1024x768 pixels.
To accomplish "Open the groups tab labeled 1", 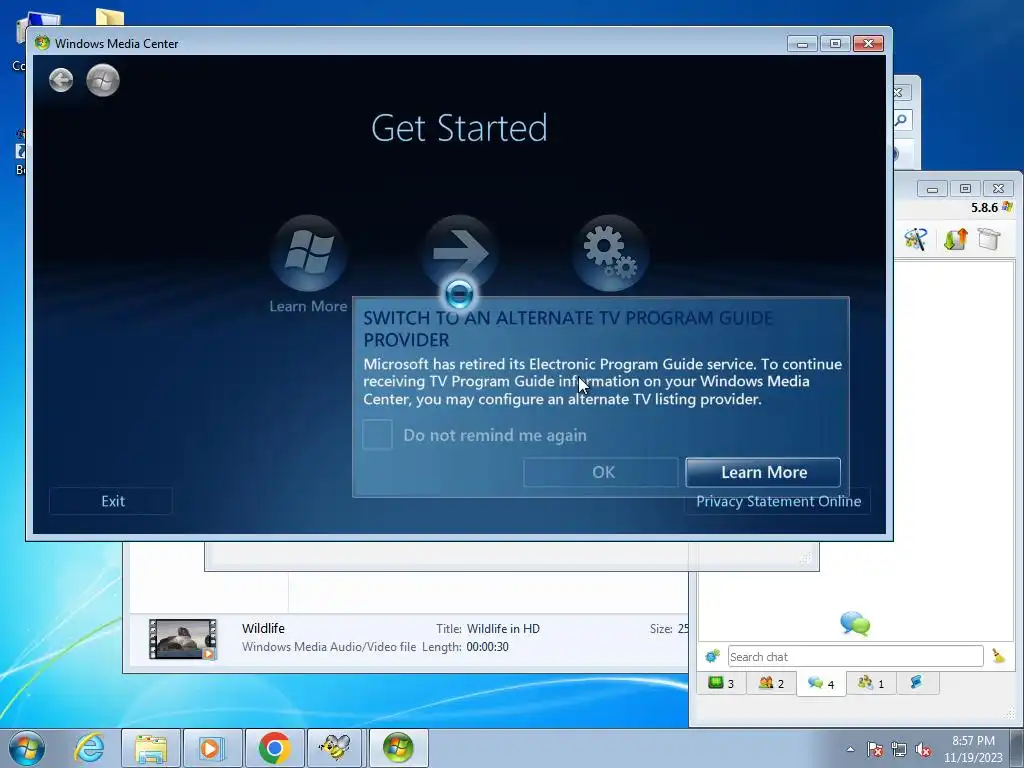I will click(x=871, y=684).
